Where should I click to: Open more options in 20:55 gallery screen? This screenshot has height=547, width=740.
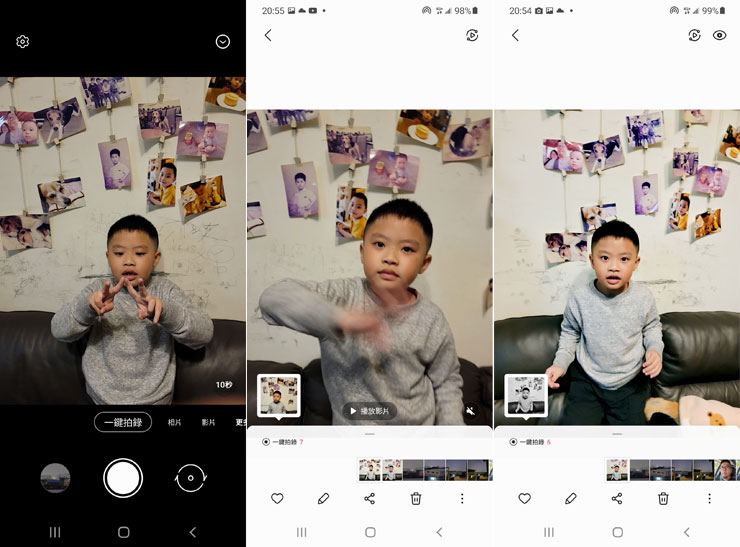click(462, 498)
